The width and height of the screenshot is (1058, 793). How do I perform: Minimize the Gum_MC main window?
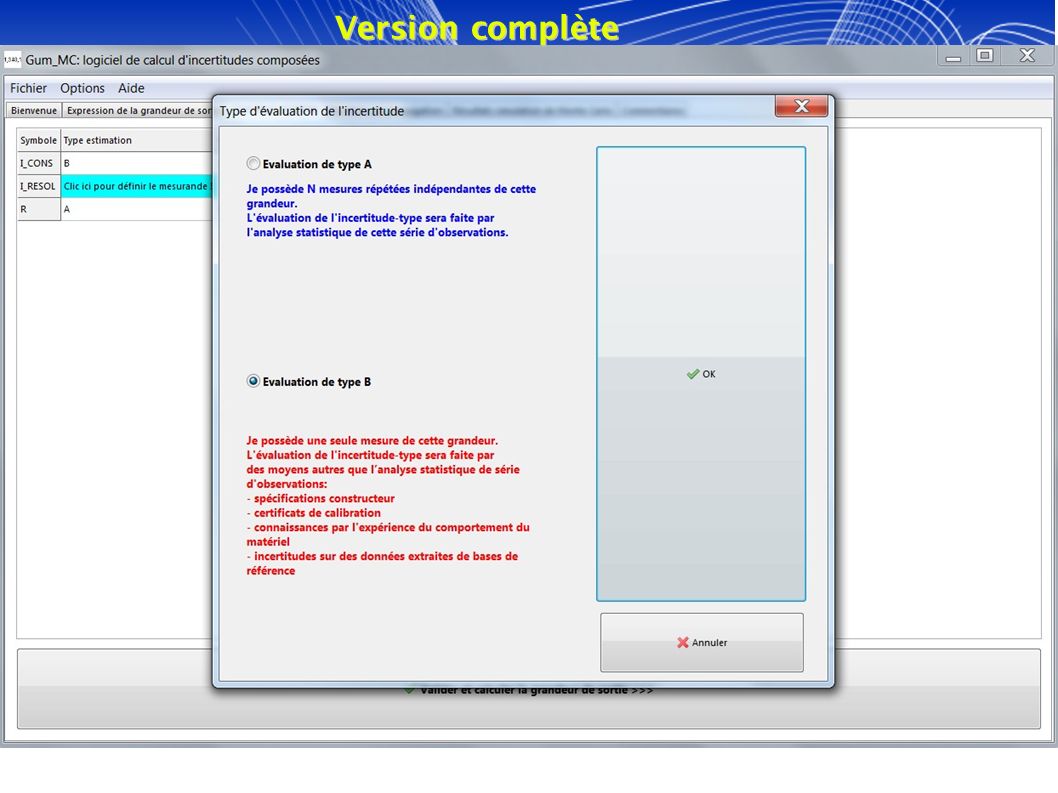click(953, 57)
